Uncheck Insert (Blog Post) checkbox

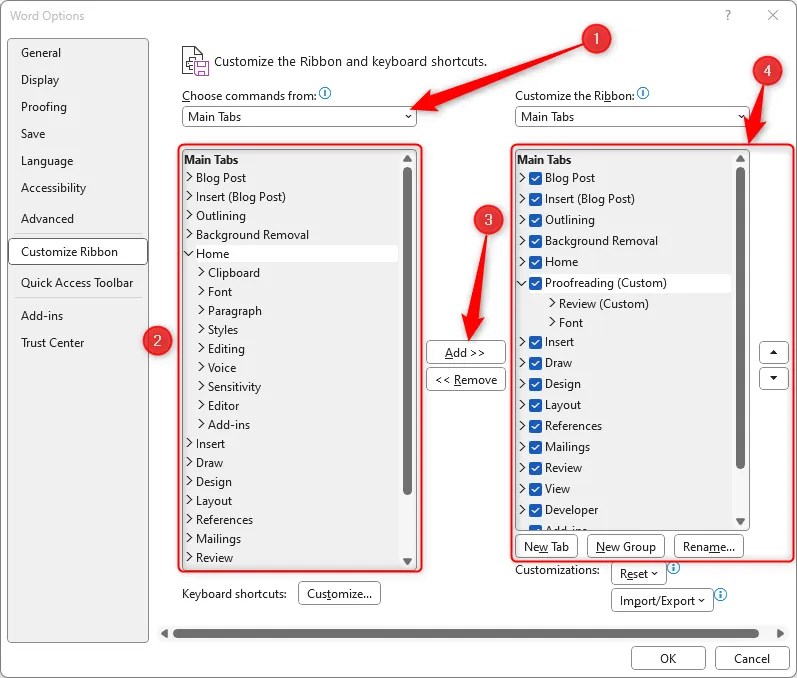click(x=535, y=199)
